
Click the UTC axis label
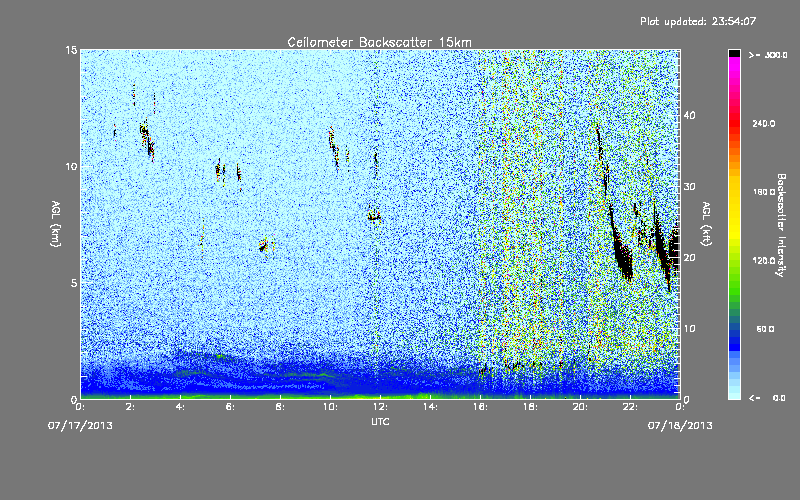(380, 421)
